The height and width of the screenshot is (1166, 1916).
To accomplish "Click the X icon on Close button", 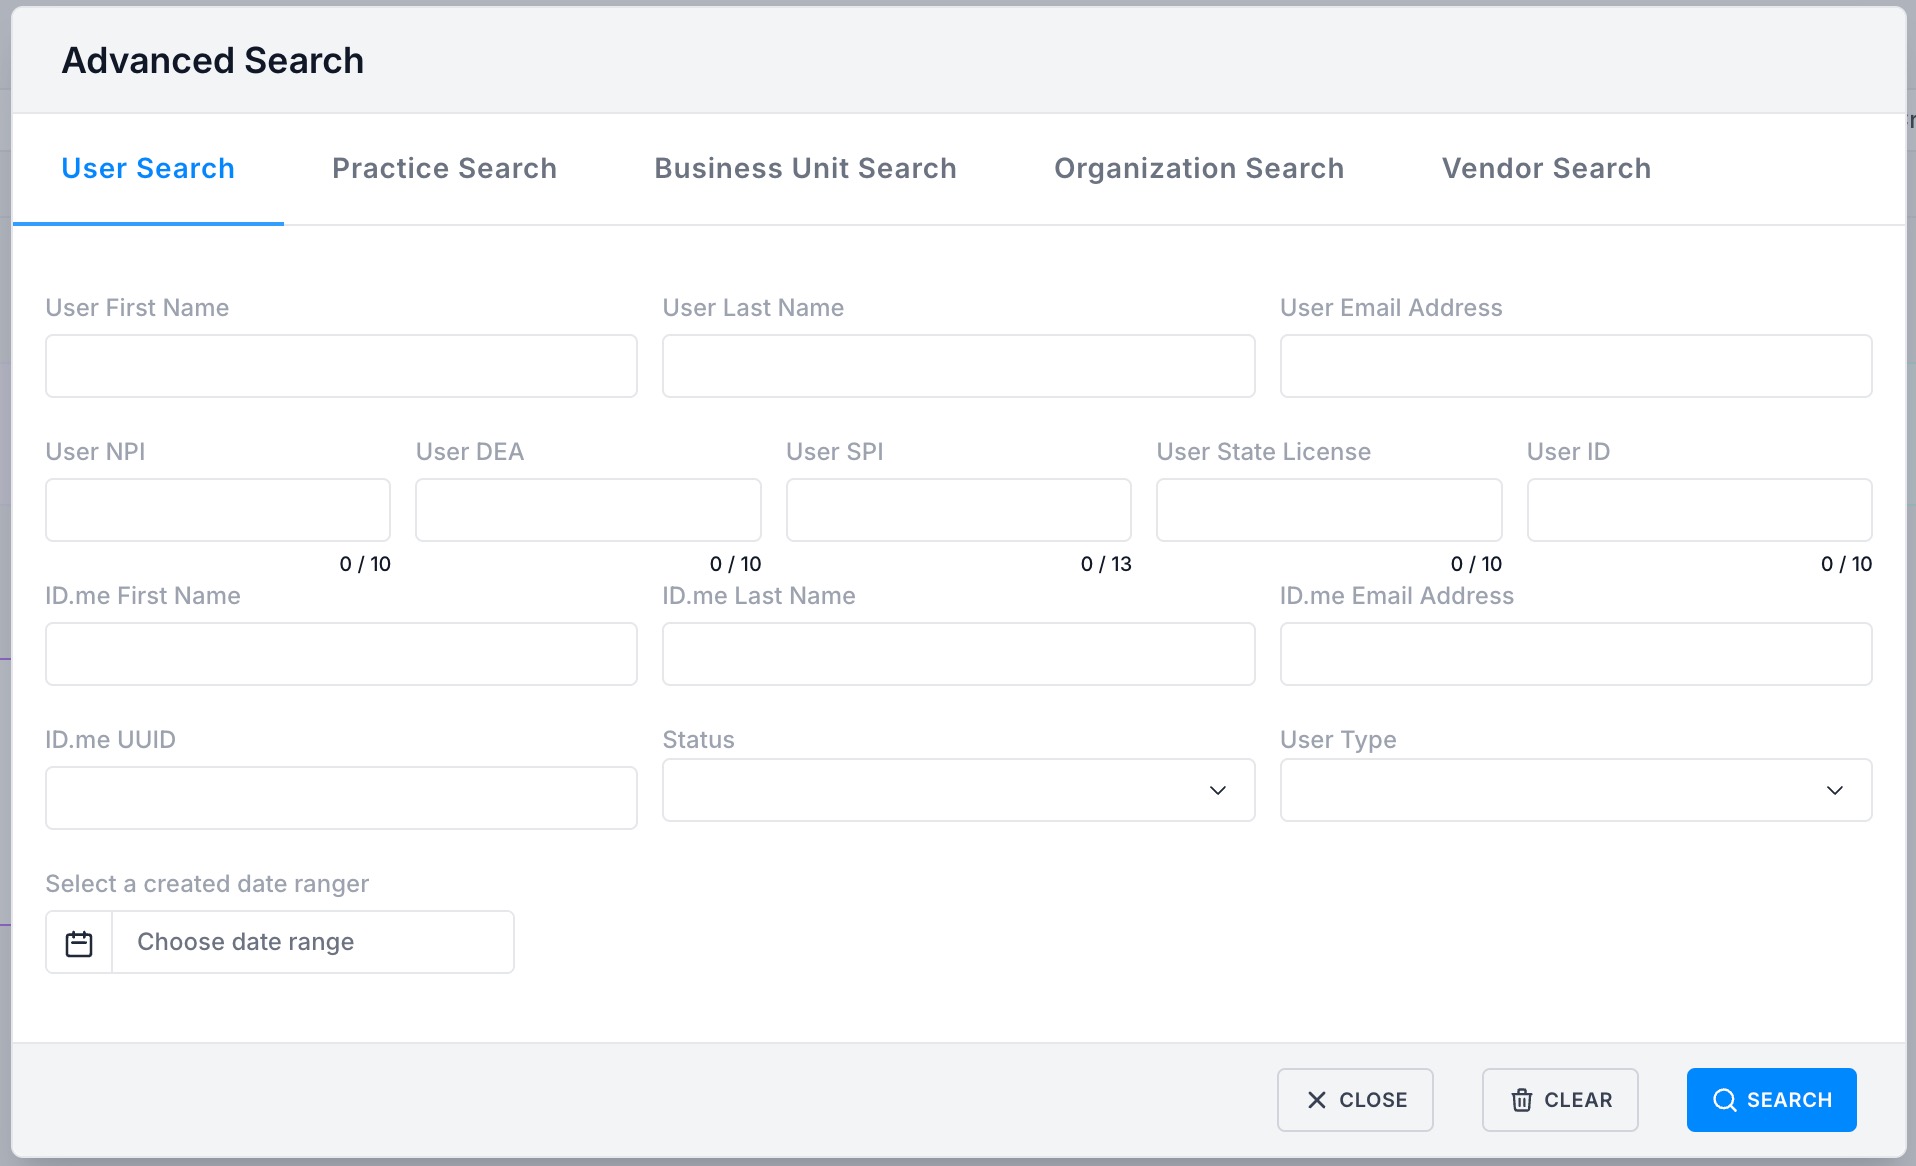I will click(x=1317, y=1100).
